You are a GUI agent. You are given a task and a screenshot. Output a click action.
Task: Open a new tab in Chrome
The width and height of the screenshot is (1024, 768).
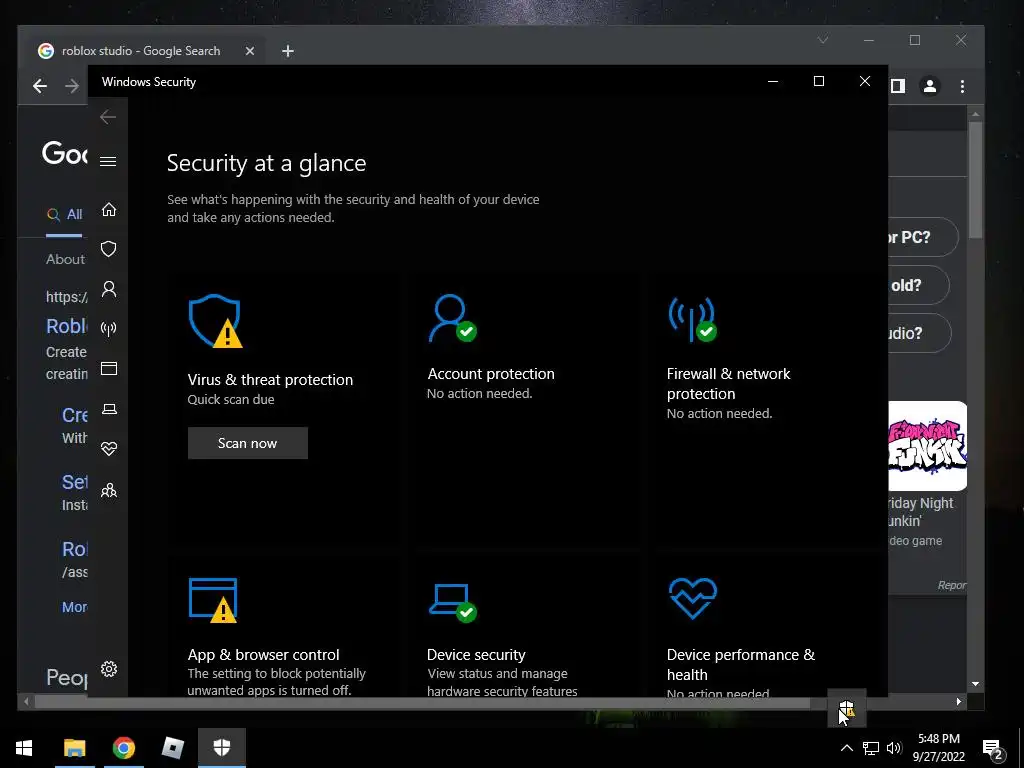(x=288, y=51)
